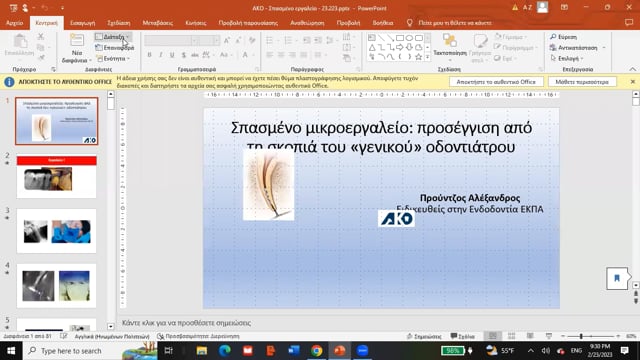The height and width of the screenshot is (360, 640).
Task: Click the Find (Εύρεση) magnifier
Action: coord(553,37)
